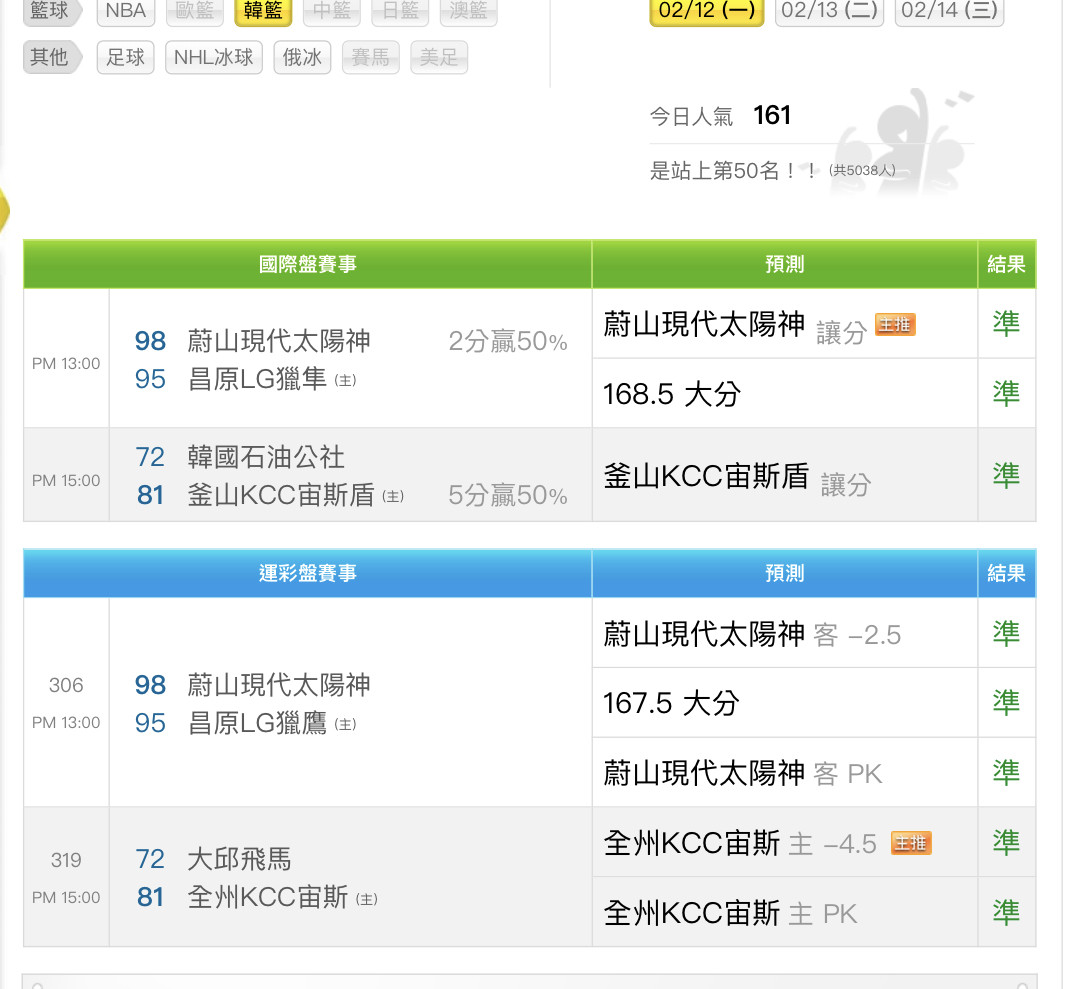
Task: Click match number 319
Action: (66, 860)
